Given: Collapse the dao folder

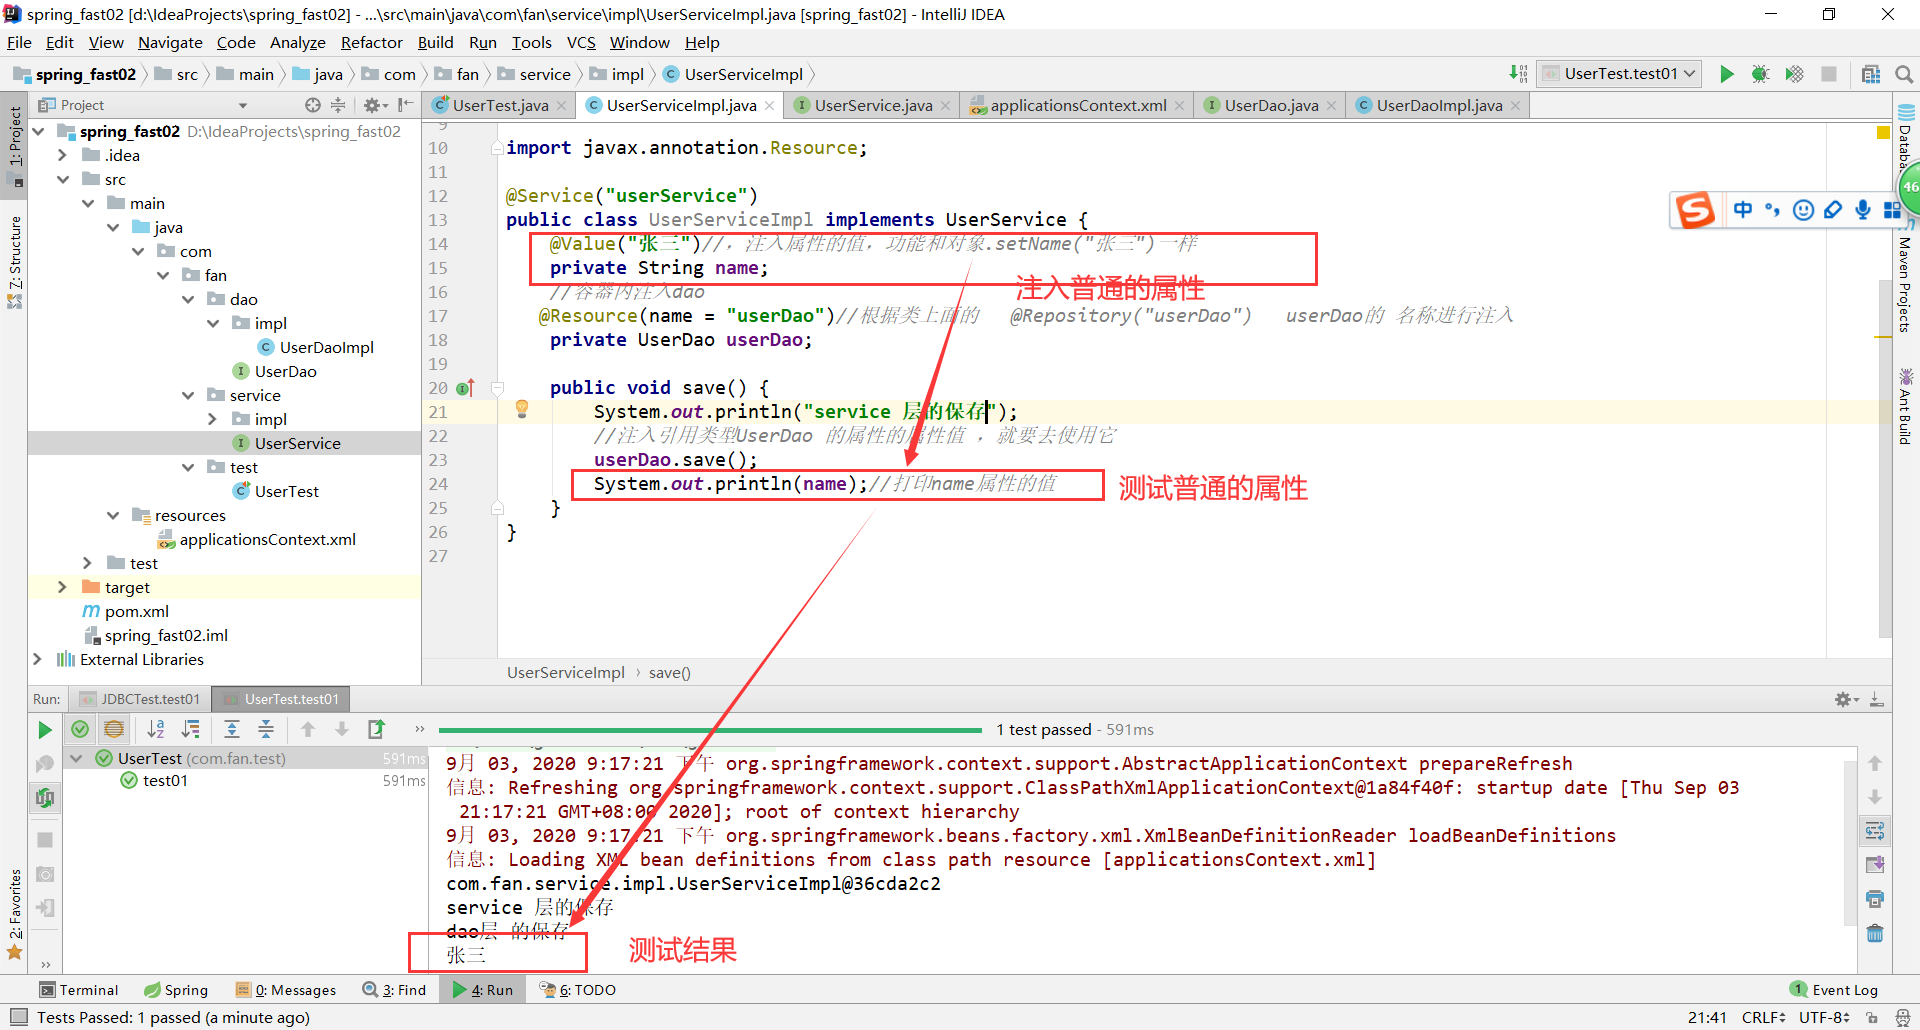Looking at the screenshot, I should coord(187,299).
